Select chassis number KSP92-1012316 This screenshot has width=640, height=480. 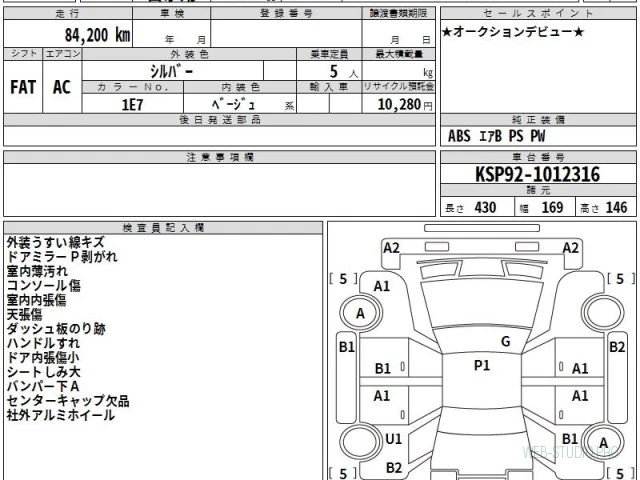(x=538, y=174)
